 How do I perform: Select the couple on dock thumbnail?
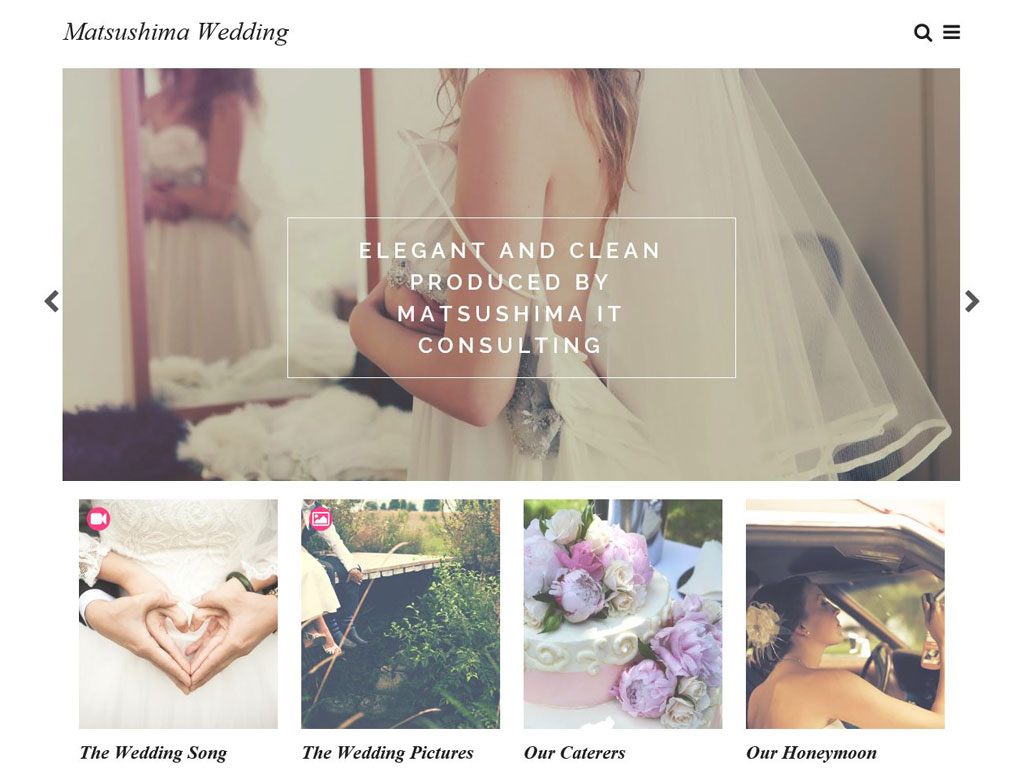click(x=400, y=614)
